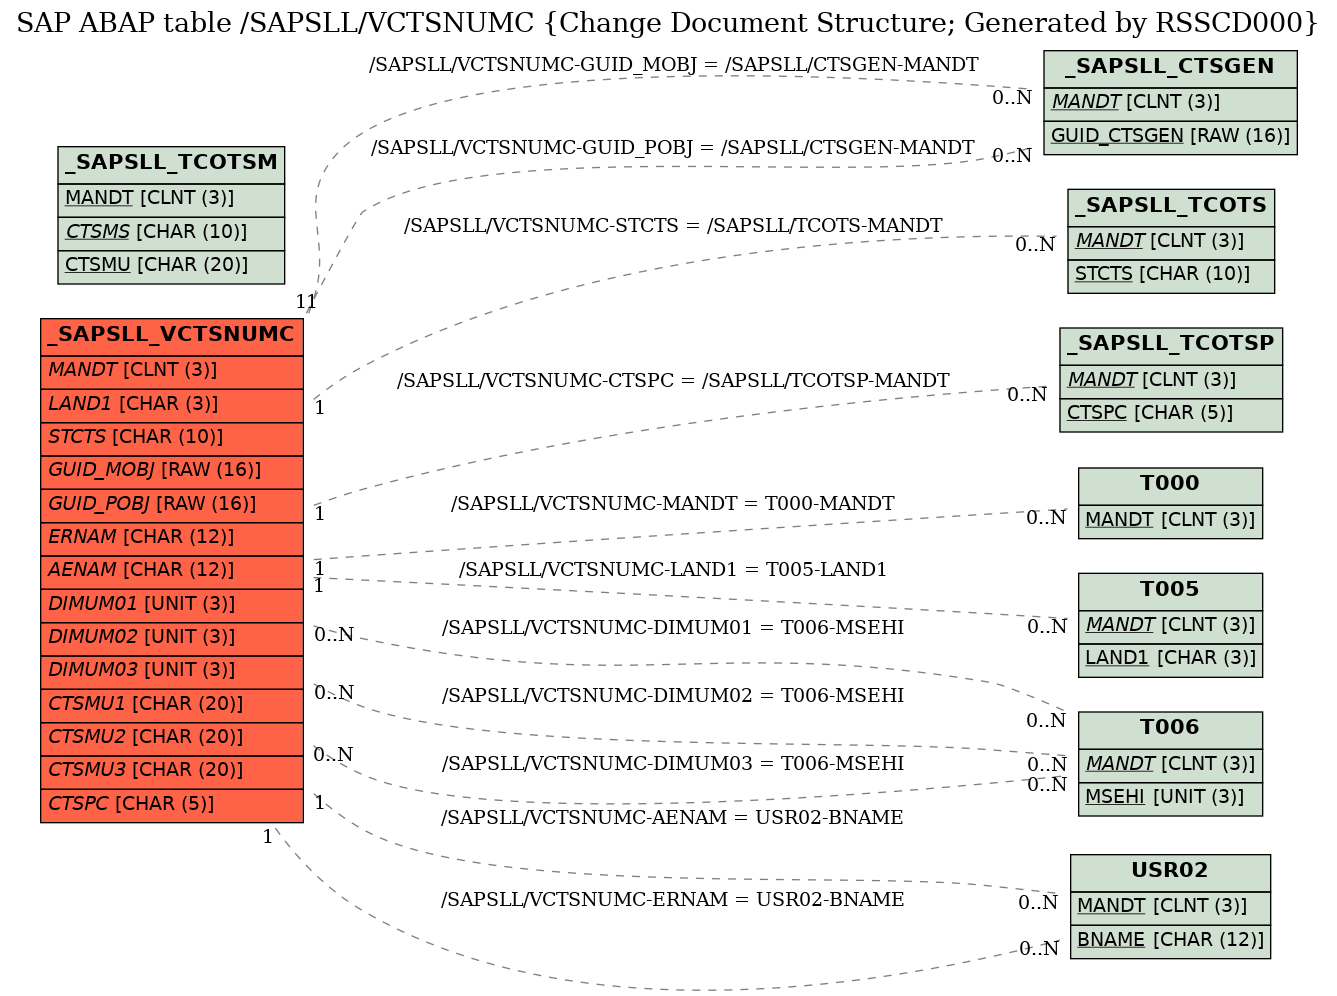Select BNAME [CHAR (12)] in USR02
This screenshot has width=1337, height=996.
pos(1170,940)
